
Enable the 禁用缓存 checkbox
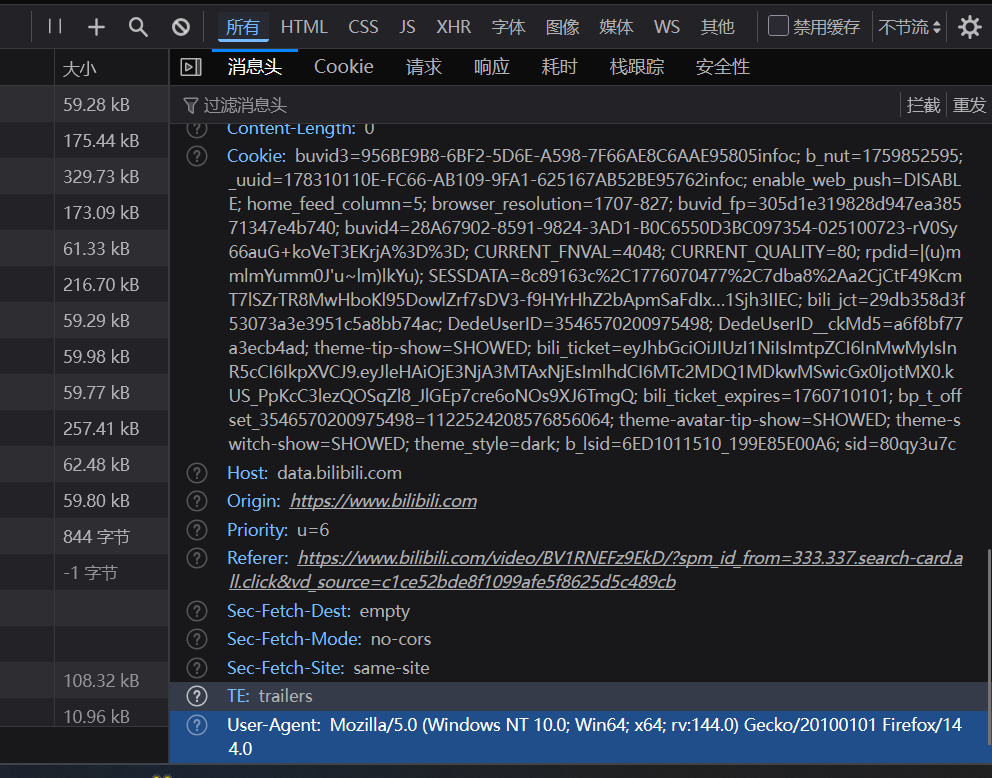778,26
